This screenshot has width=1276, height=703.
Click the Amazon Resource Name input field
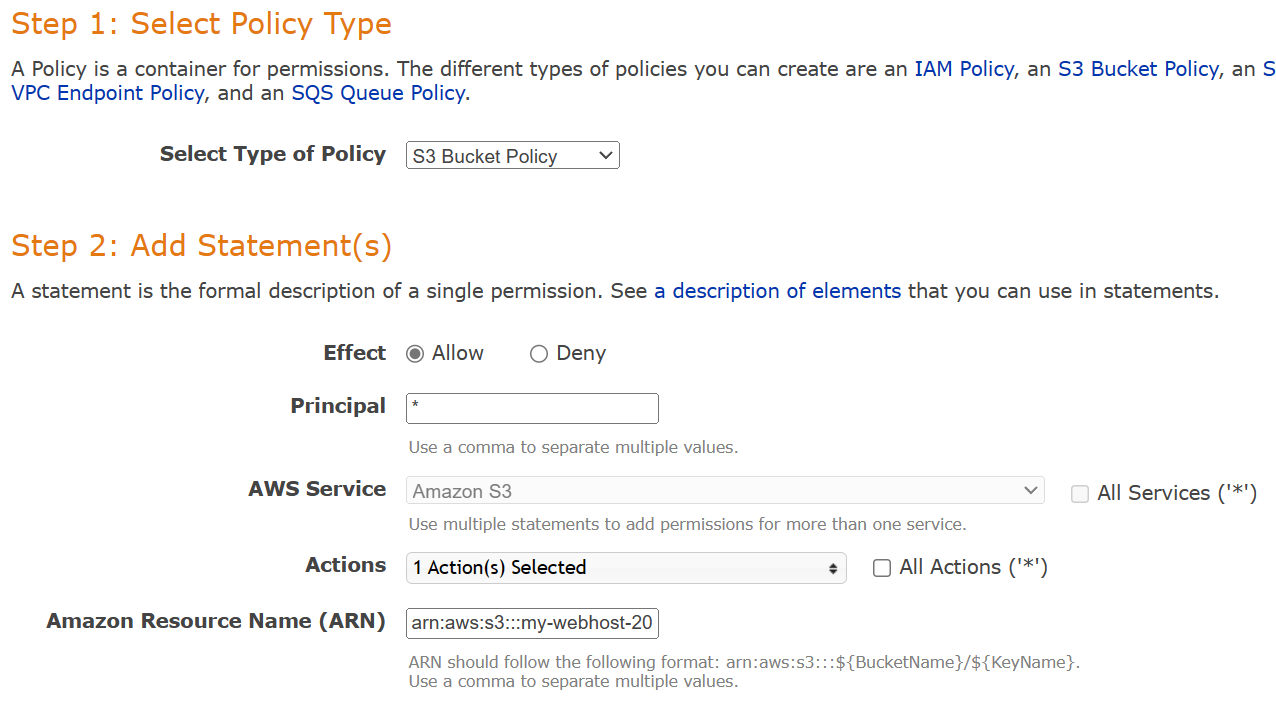[x=532, y=624]
